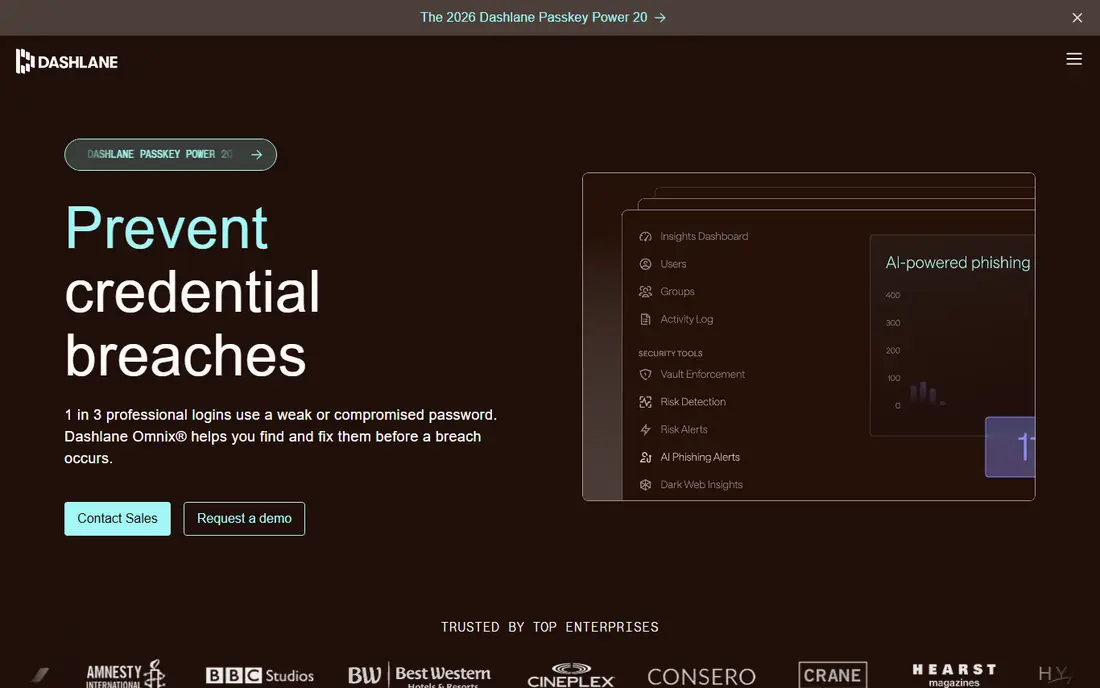Select the Dark Web Insights icon
The height and width of the screenshot is (688, 1100).
(645, 485)
